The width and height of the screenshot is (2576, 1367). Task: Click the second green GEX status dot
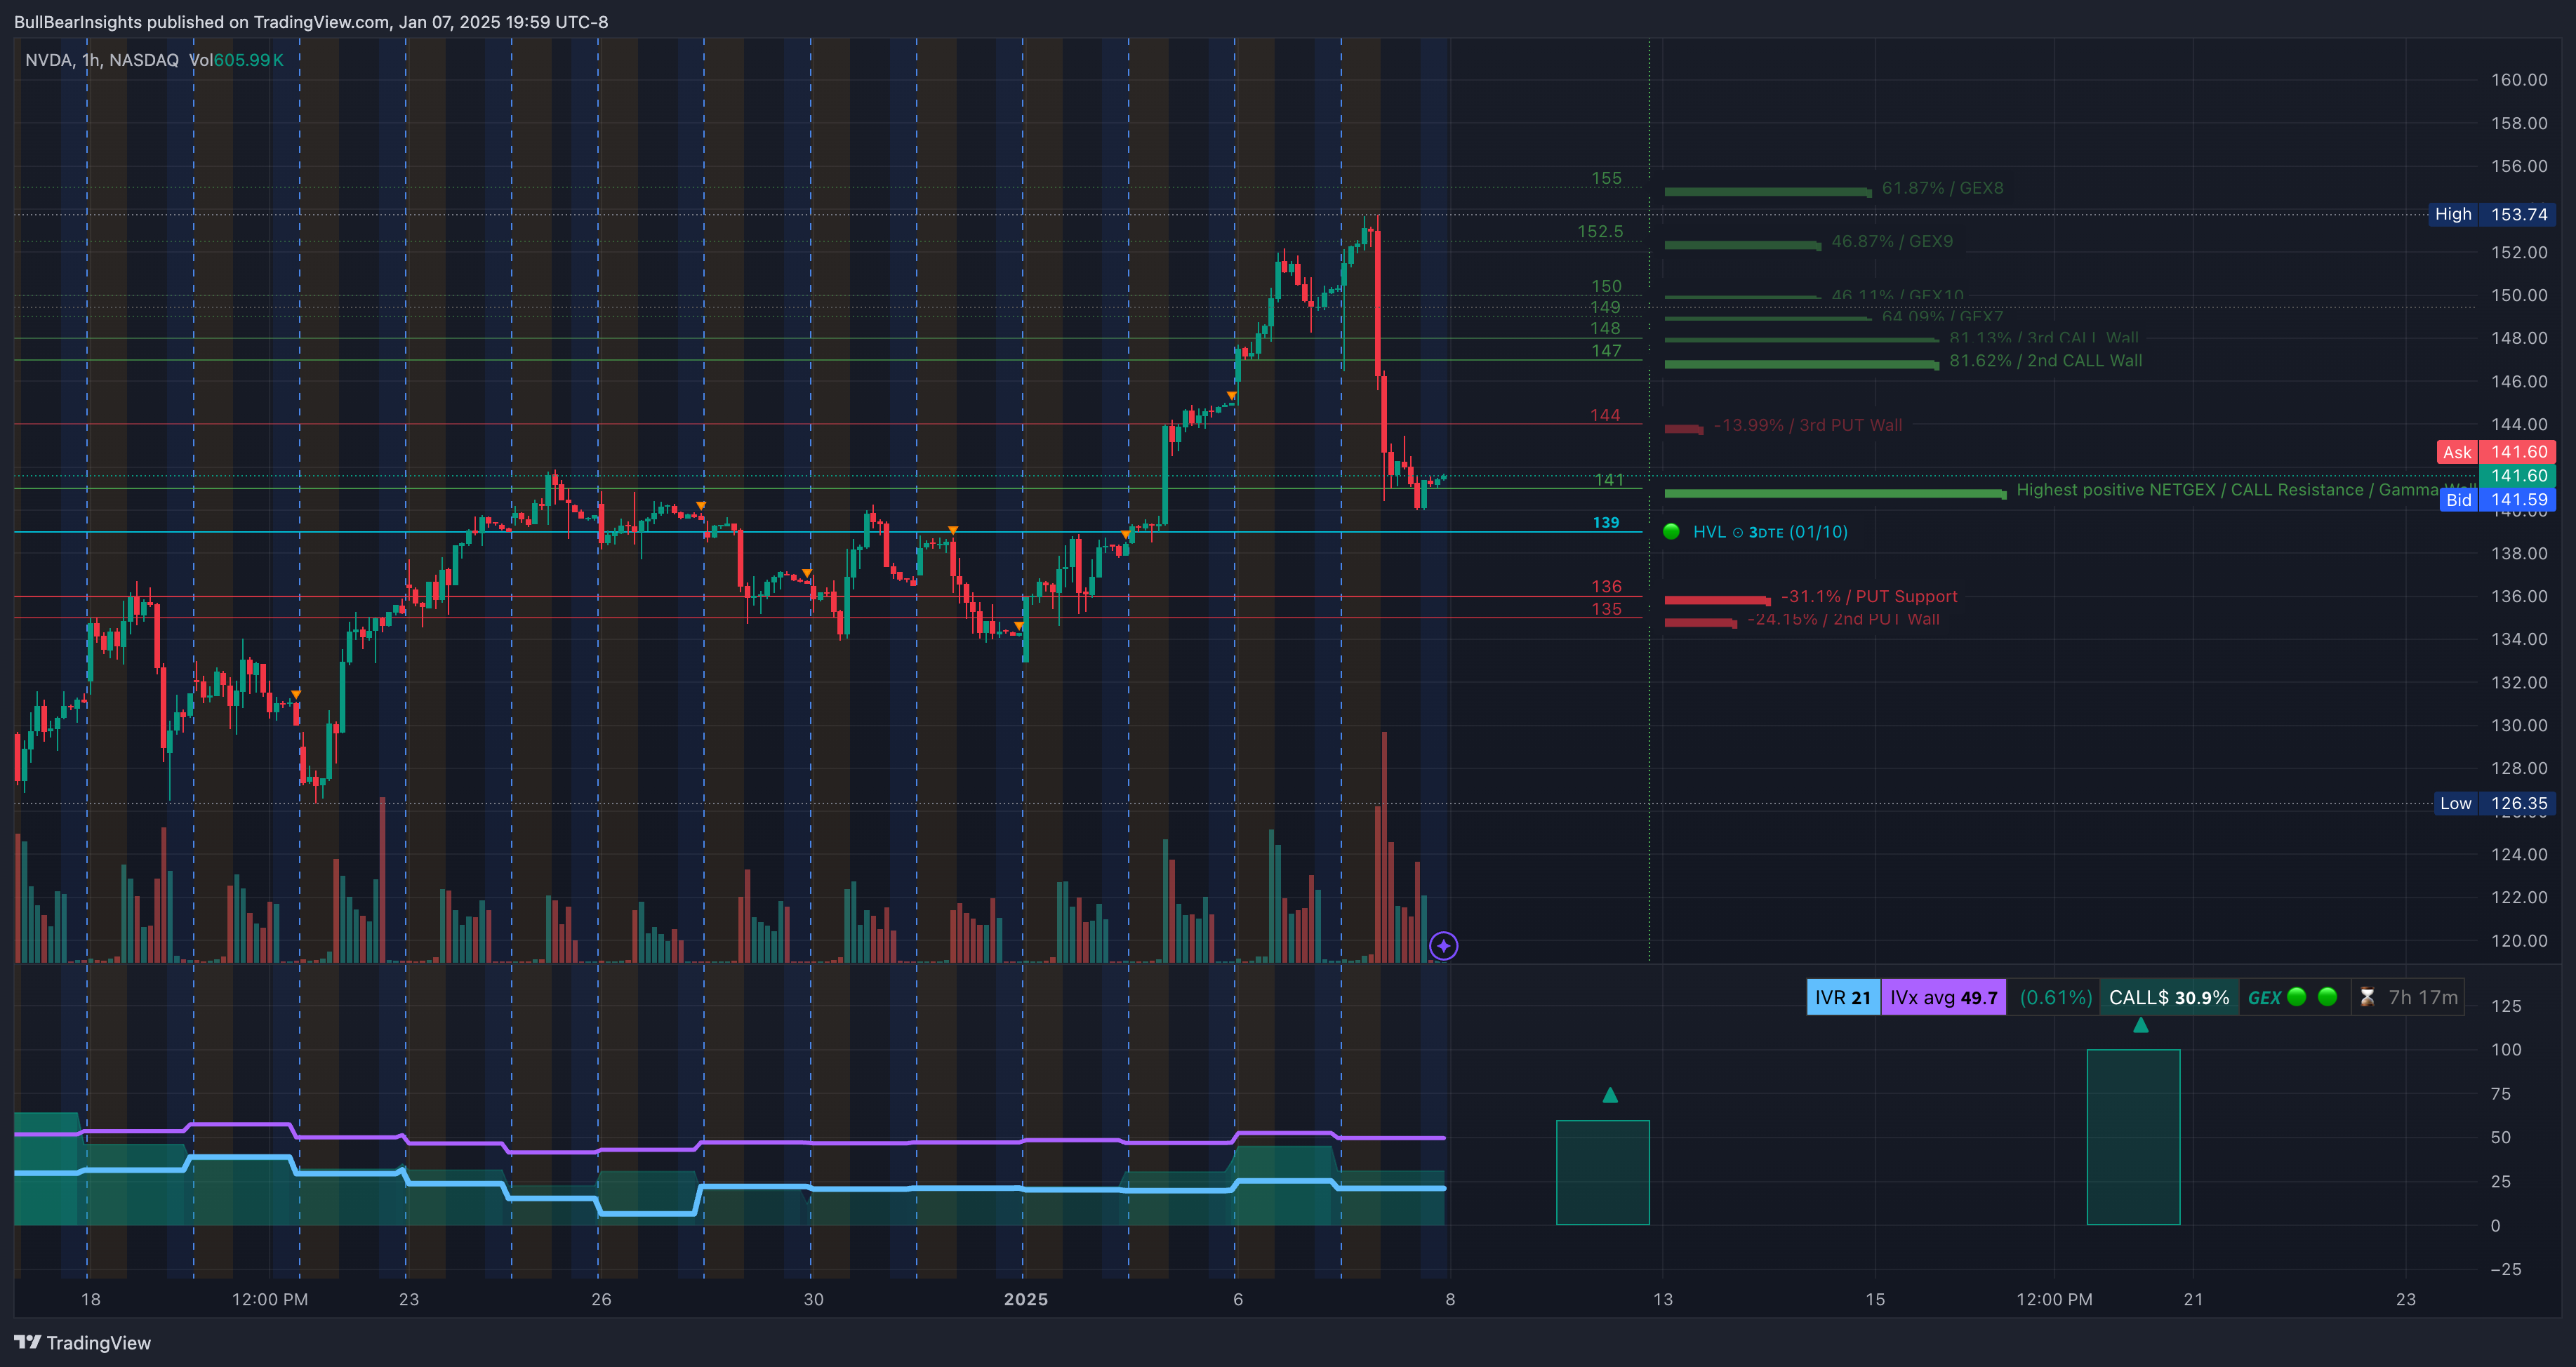2327,996
